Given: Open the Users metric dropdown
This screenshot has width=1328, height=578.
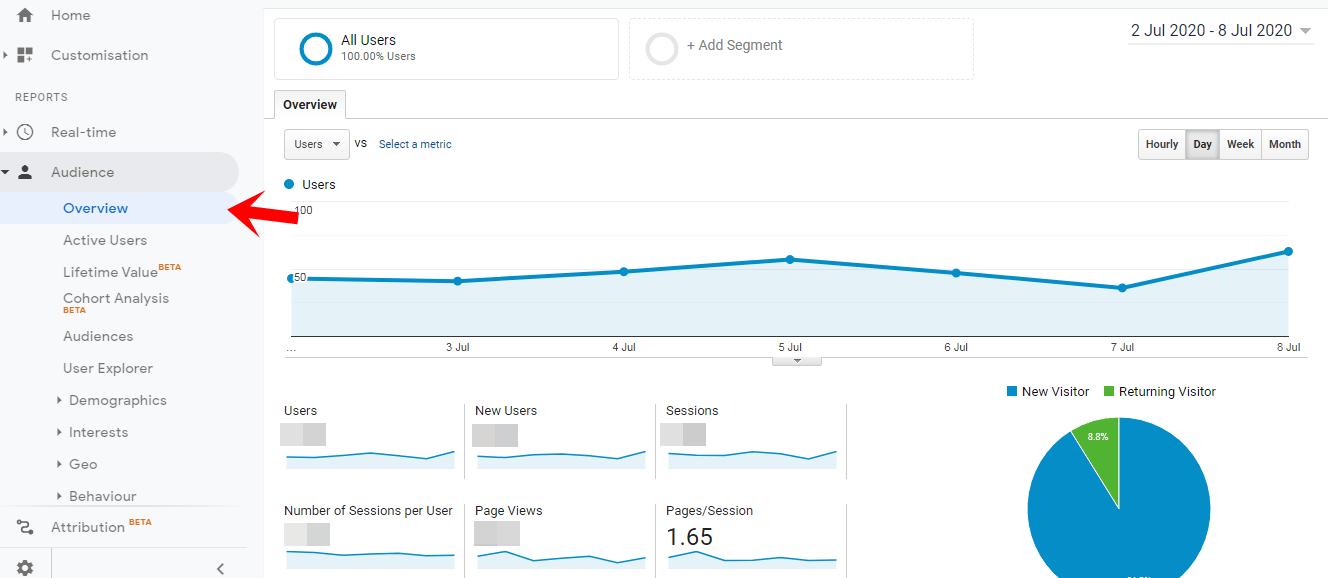Looking at the screenshot, I should (316, 144).
